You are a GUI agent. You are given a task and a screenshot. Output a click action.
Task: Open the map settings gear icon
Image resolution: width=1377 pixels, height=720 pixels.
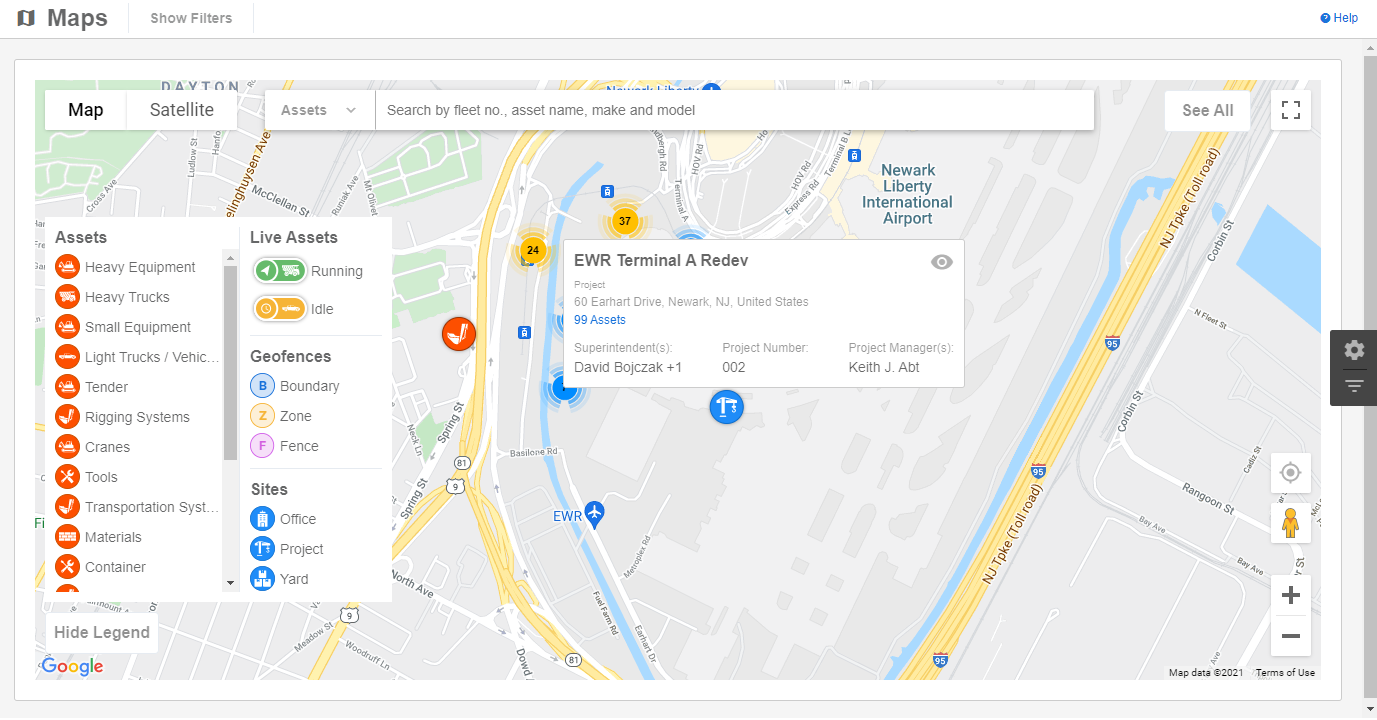(x=1353, y=350)
